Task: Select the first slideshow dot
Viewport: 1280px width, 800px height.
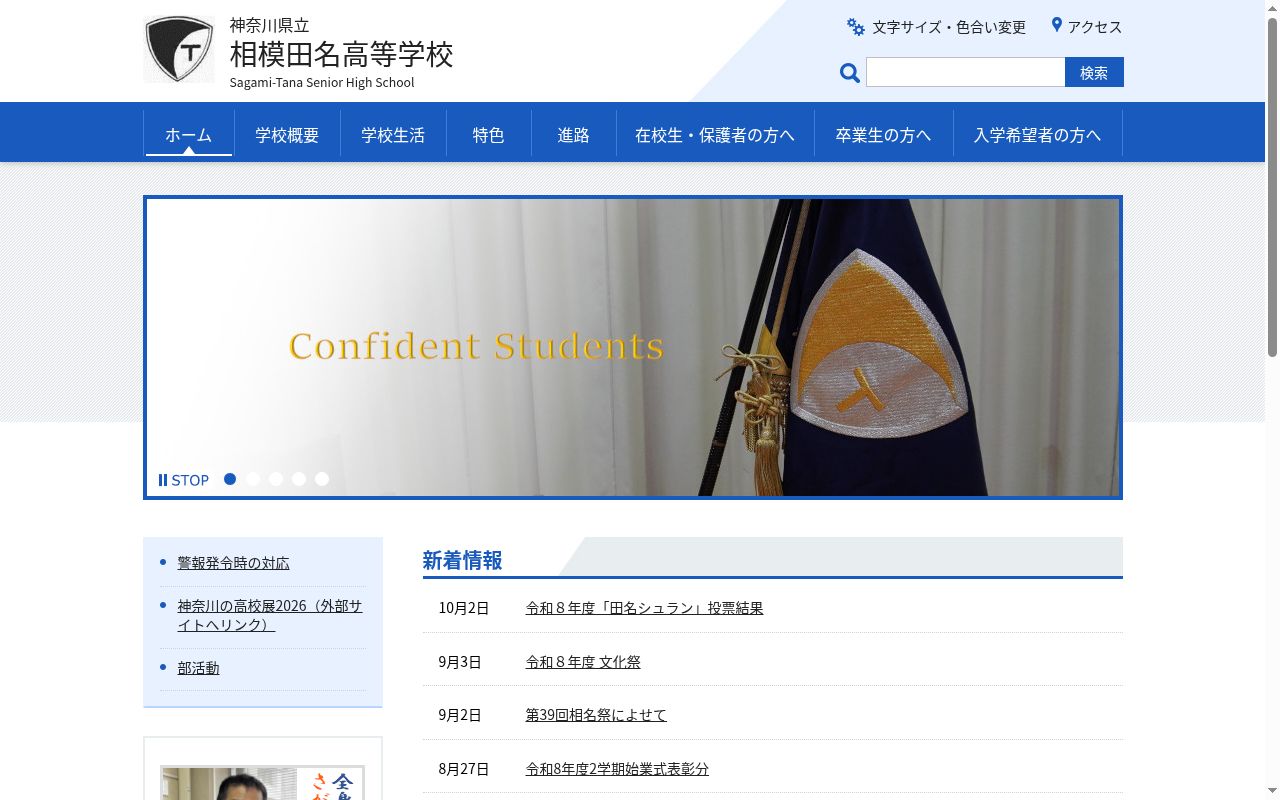Action: pyautogui.click(x=230, y=479)
